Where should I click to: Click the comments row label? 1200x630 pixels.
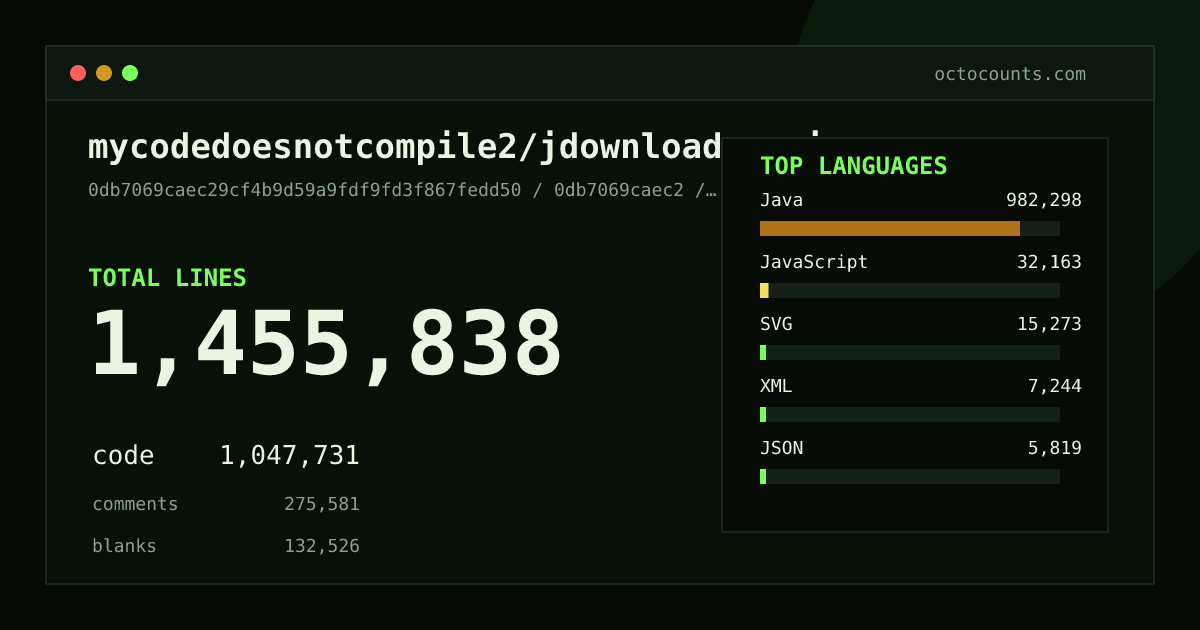pos(135,504)
